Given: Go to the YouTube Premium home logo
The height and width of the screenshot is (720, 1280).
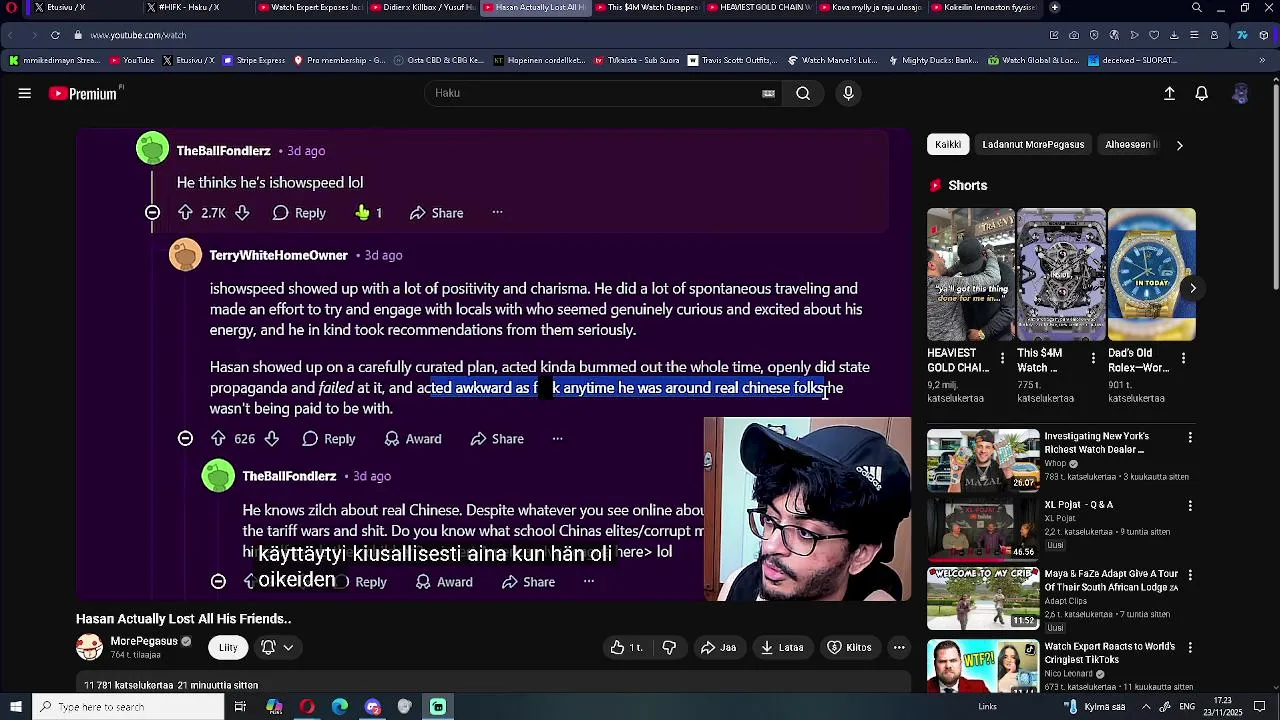Looking at the screenshot, I should [x=85, y=93].
